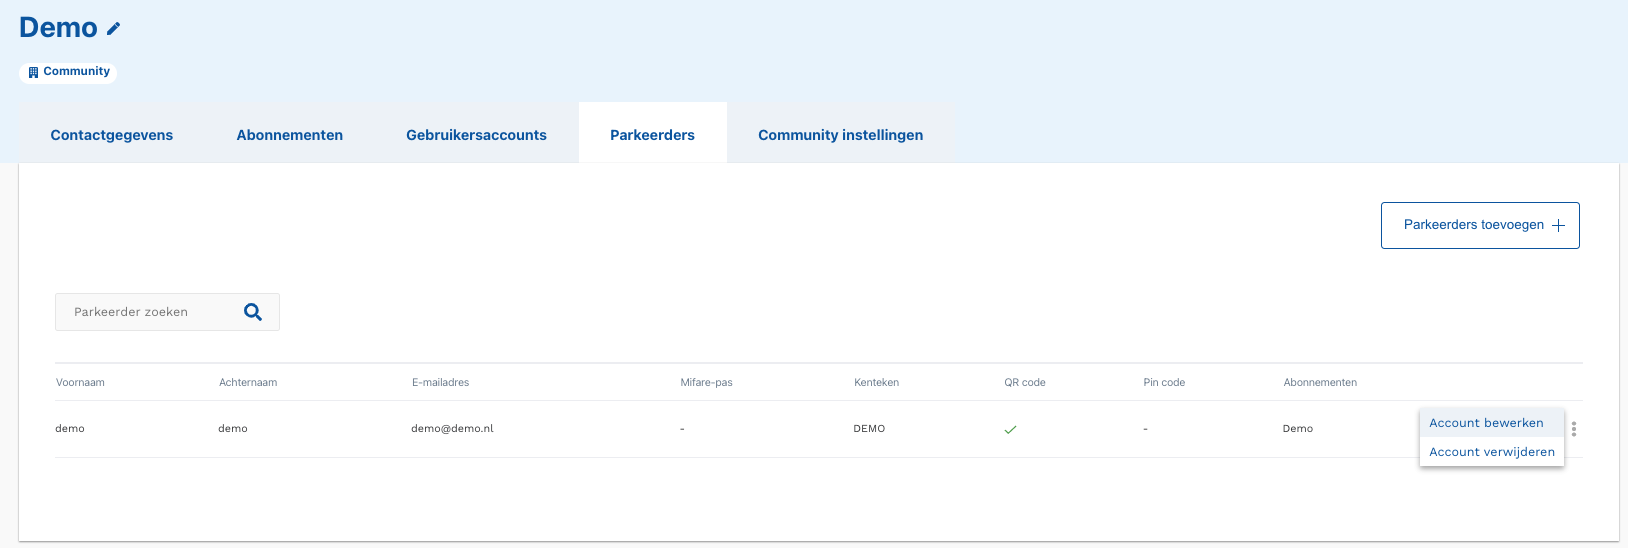Image resolution: width=1628 pixels, height=548 pixels.
Task: Open the Contactgegevens tab
Action: pos(112,135)
